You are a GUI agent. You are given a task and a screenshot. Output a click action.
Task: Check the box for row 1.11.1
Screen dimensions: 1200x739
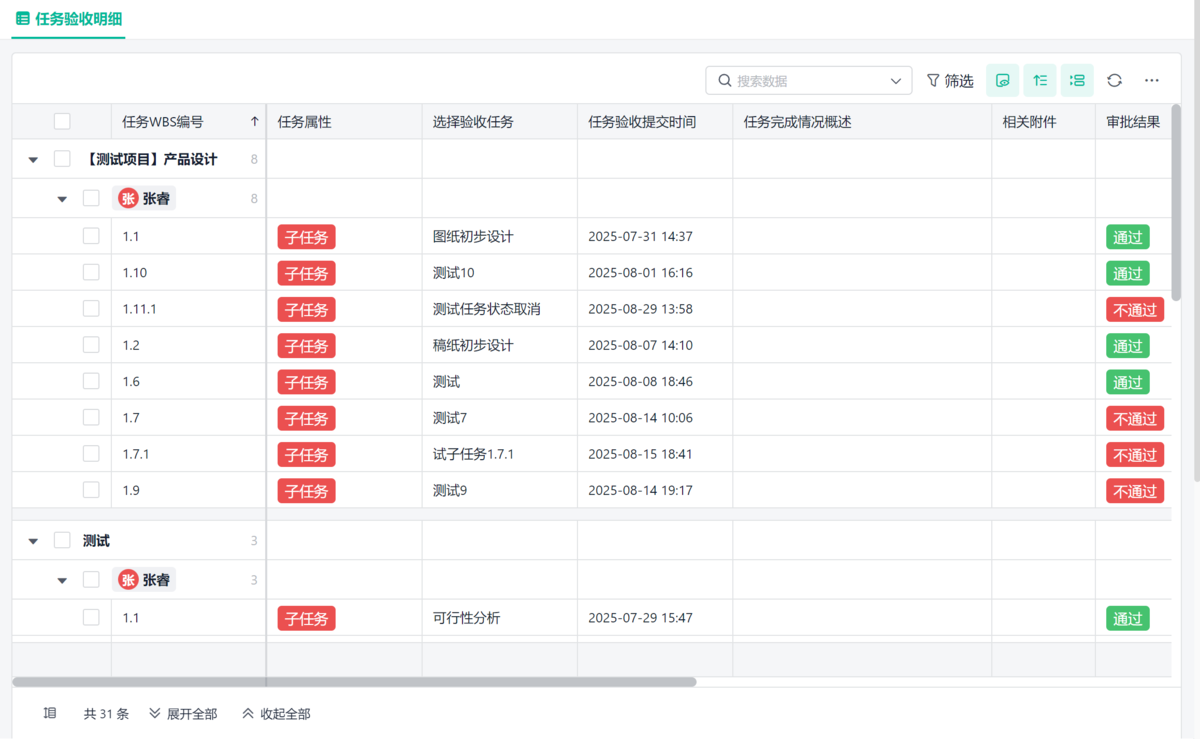click(91, 309)
